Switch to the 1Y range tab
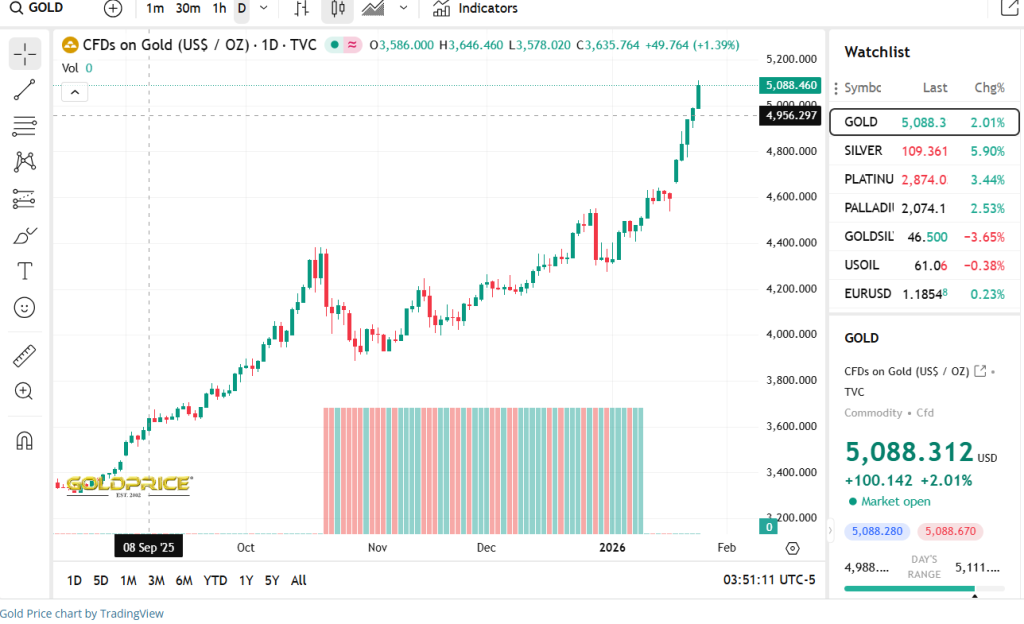 (246, 580)
